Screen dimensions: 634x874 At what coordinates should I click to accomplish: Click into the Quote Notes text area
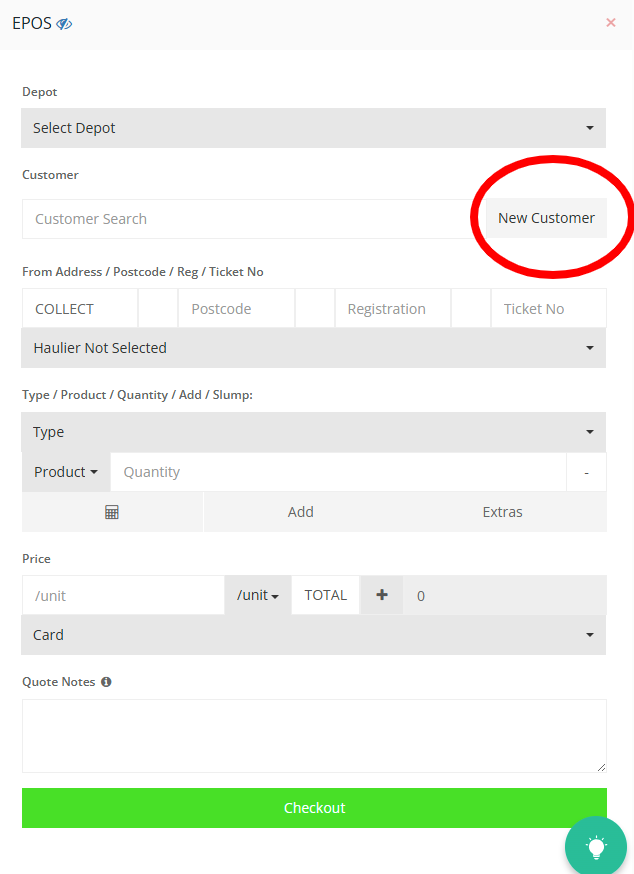pos(314,736)
